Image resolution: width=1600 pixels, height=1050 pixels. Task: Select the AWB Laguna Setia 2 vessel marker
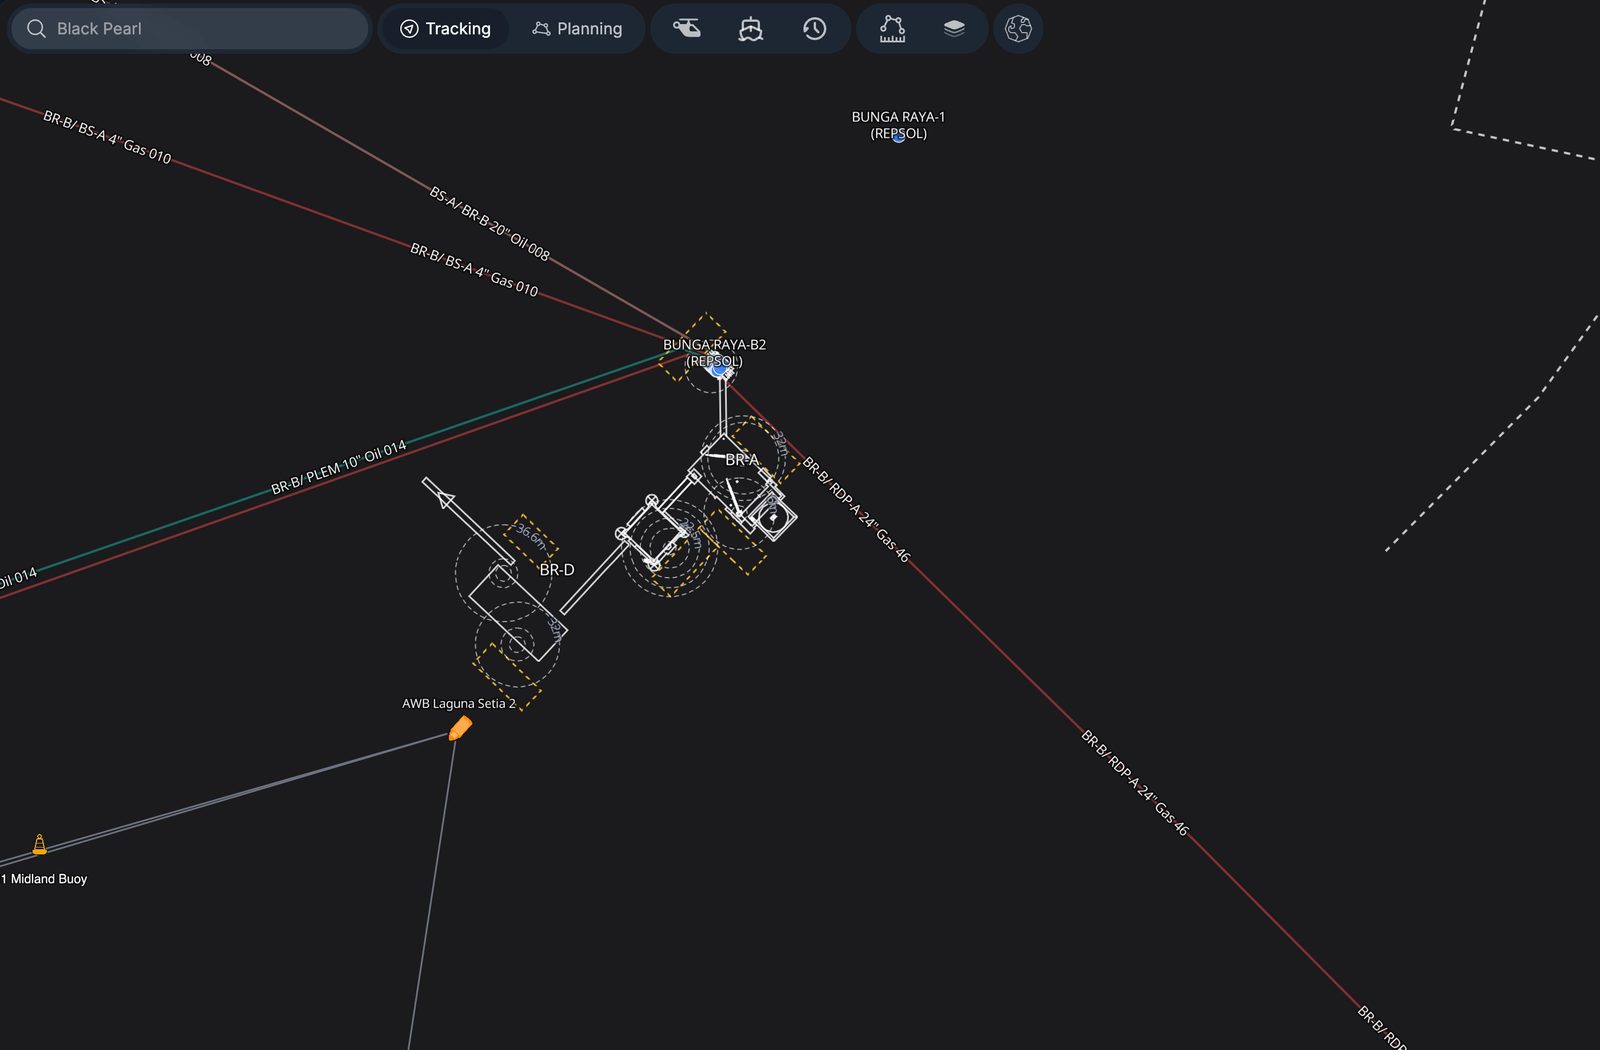pos(460,728)
